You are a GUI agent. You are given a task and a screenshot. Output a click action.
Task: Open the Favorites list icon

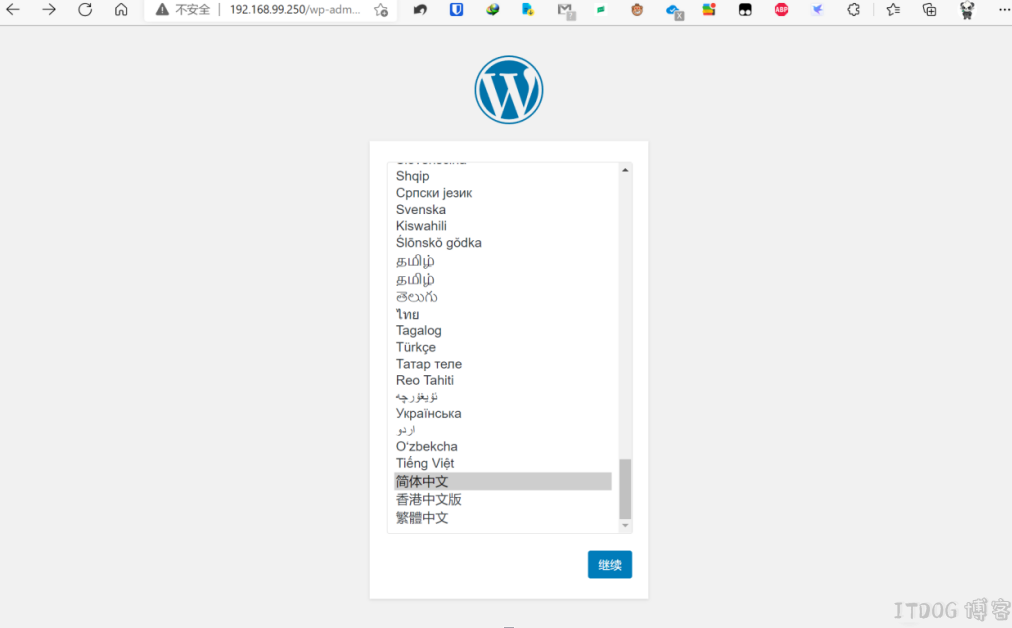[893, 10]
